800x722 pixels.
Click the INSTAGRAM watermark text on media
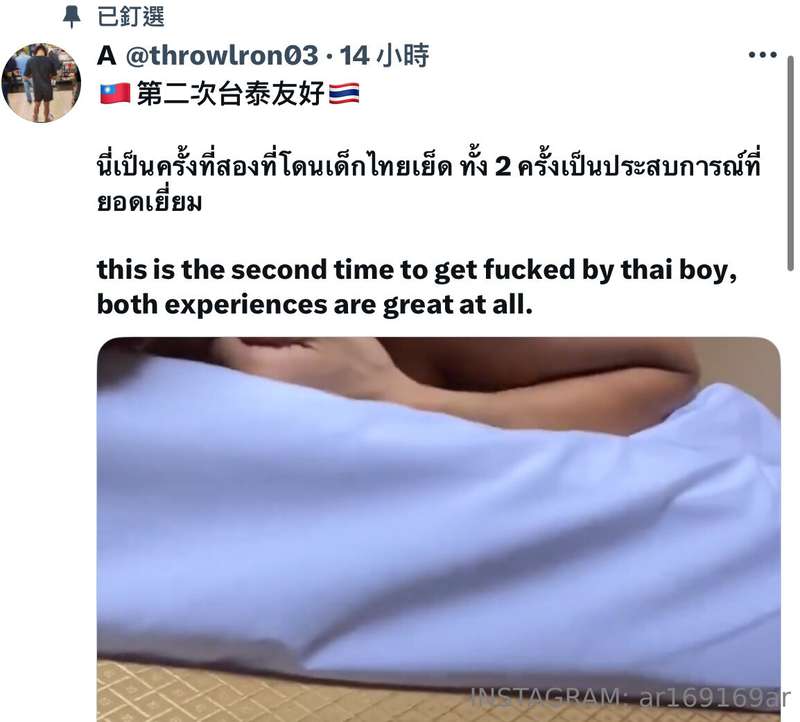(x=545, y=697)
